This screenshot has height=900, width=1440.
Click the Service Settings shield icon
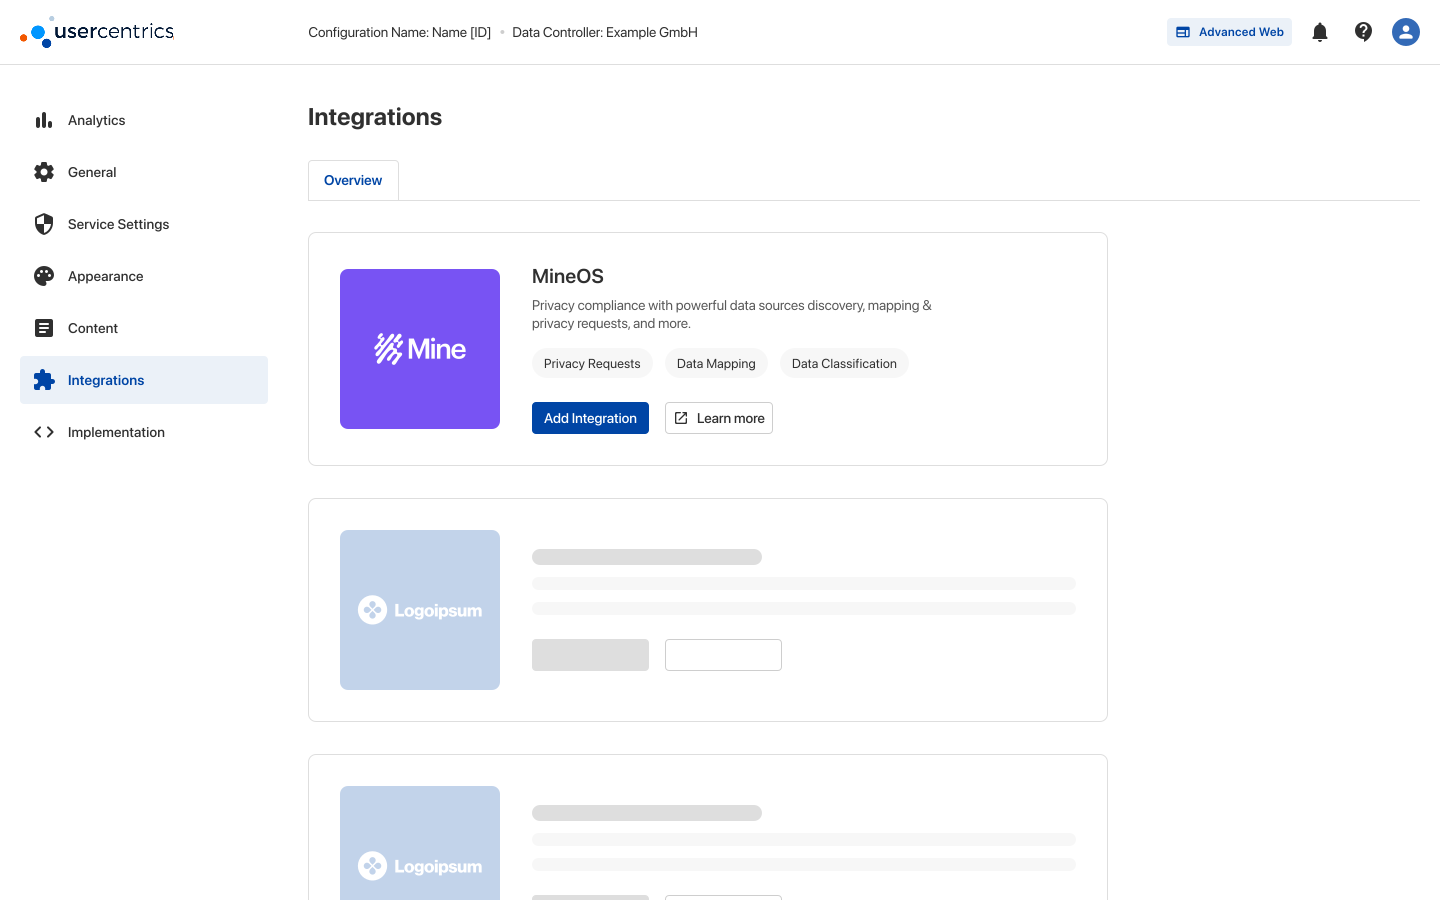pos(44,224)
